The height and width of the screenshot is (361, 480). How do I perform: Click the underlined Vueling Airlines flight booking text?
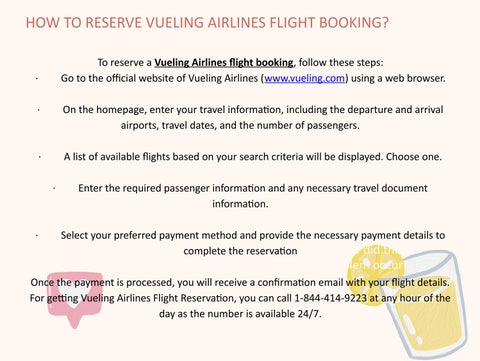(x=224, y=63)
